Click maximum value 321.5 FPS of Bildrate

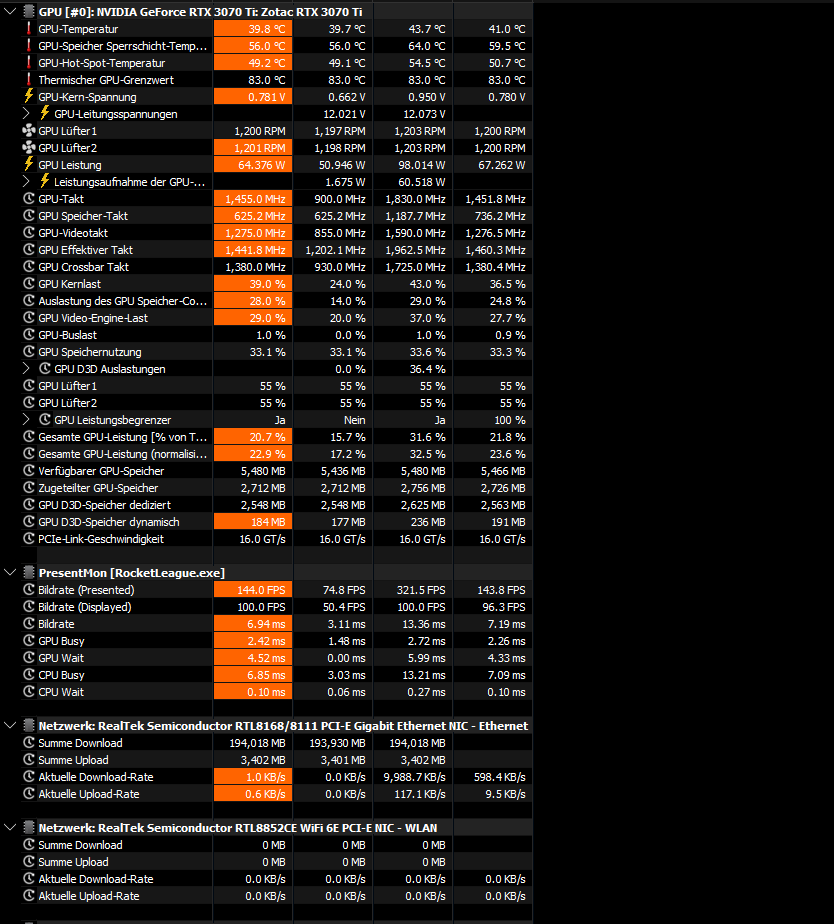[x=420, y=589]
